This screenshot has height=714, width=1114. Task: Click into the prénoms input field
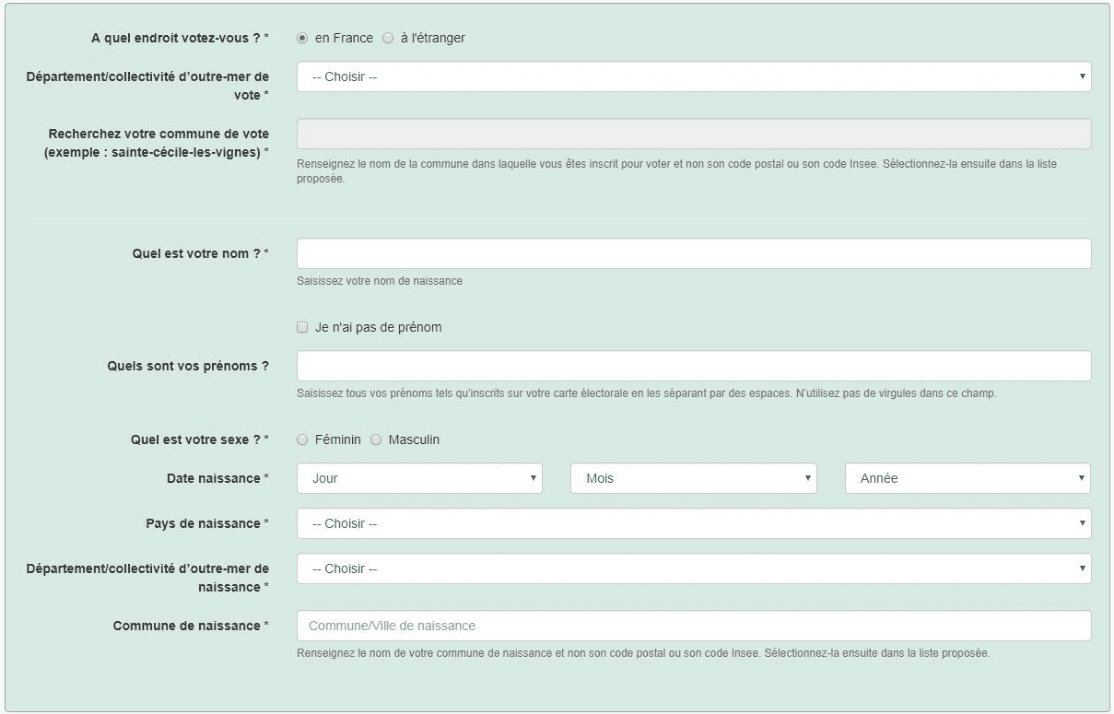pyautogui.click(x=693, y=366)
